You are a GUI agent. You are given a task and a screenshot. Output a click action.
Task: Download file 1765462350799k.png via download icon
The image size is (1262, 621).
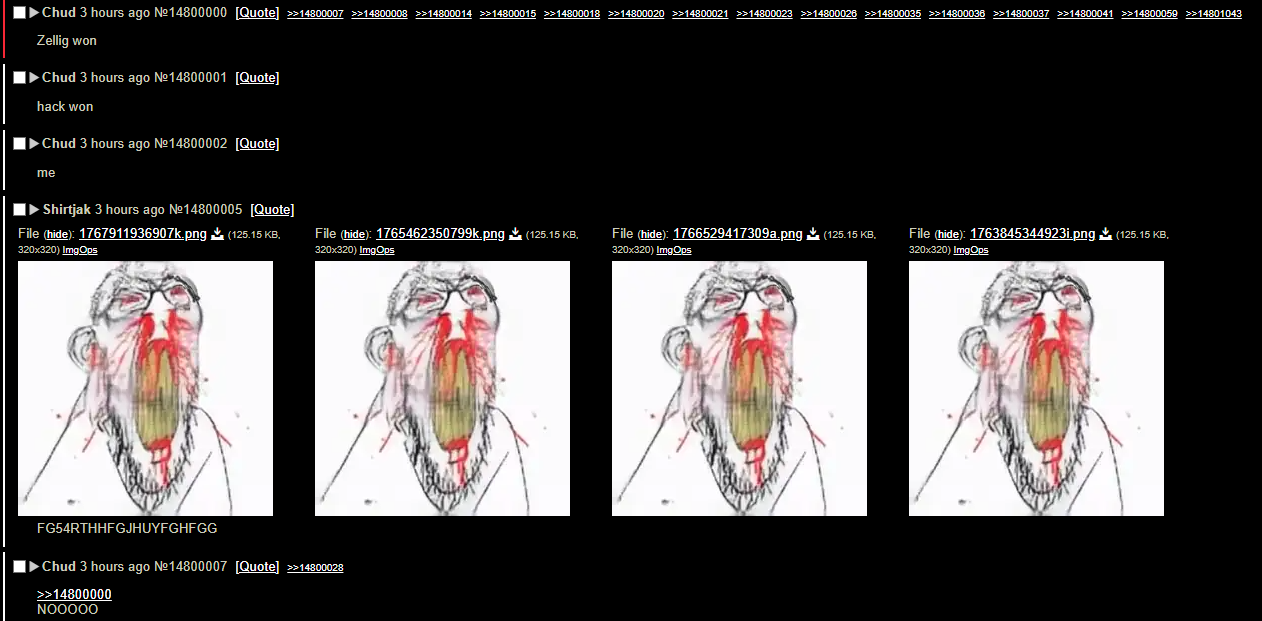515,234
